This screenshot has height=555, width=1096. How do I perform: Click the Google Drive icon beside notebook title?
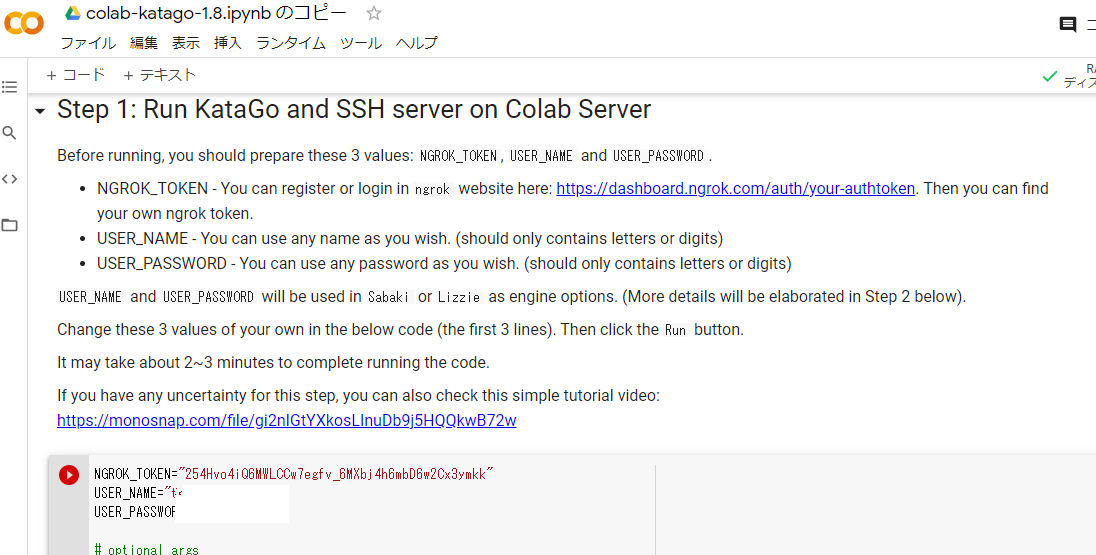pos(73,13)
